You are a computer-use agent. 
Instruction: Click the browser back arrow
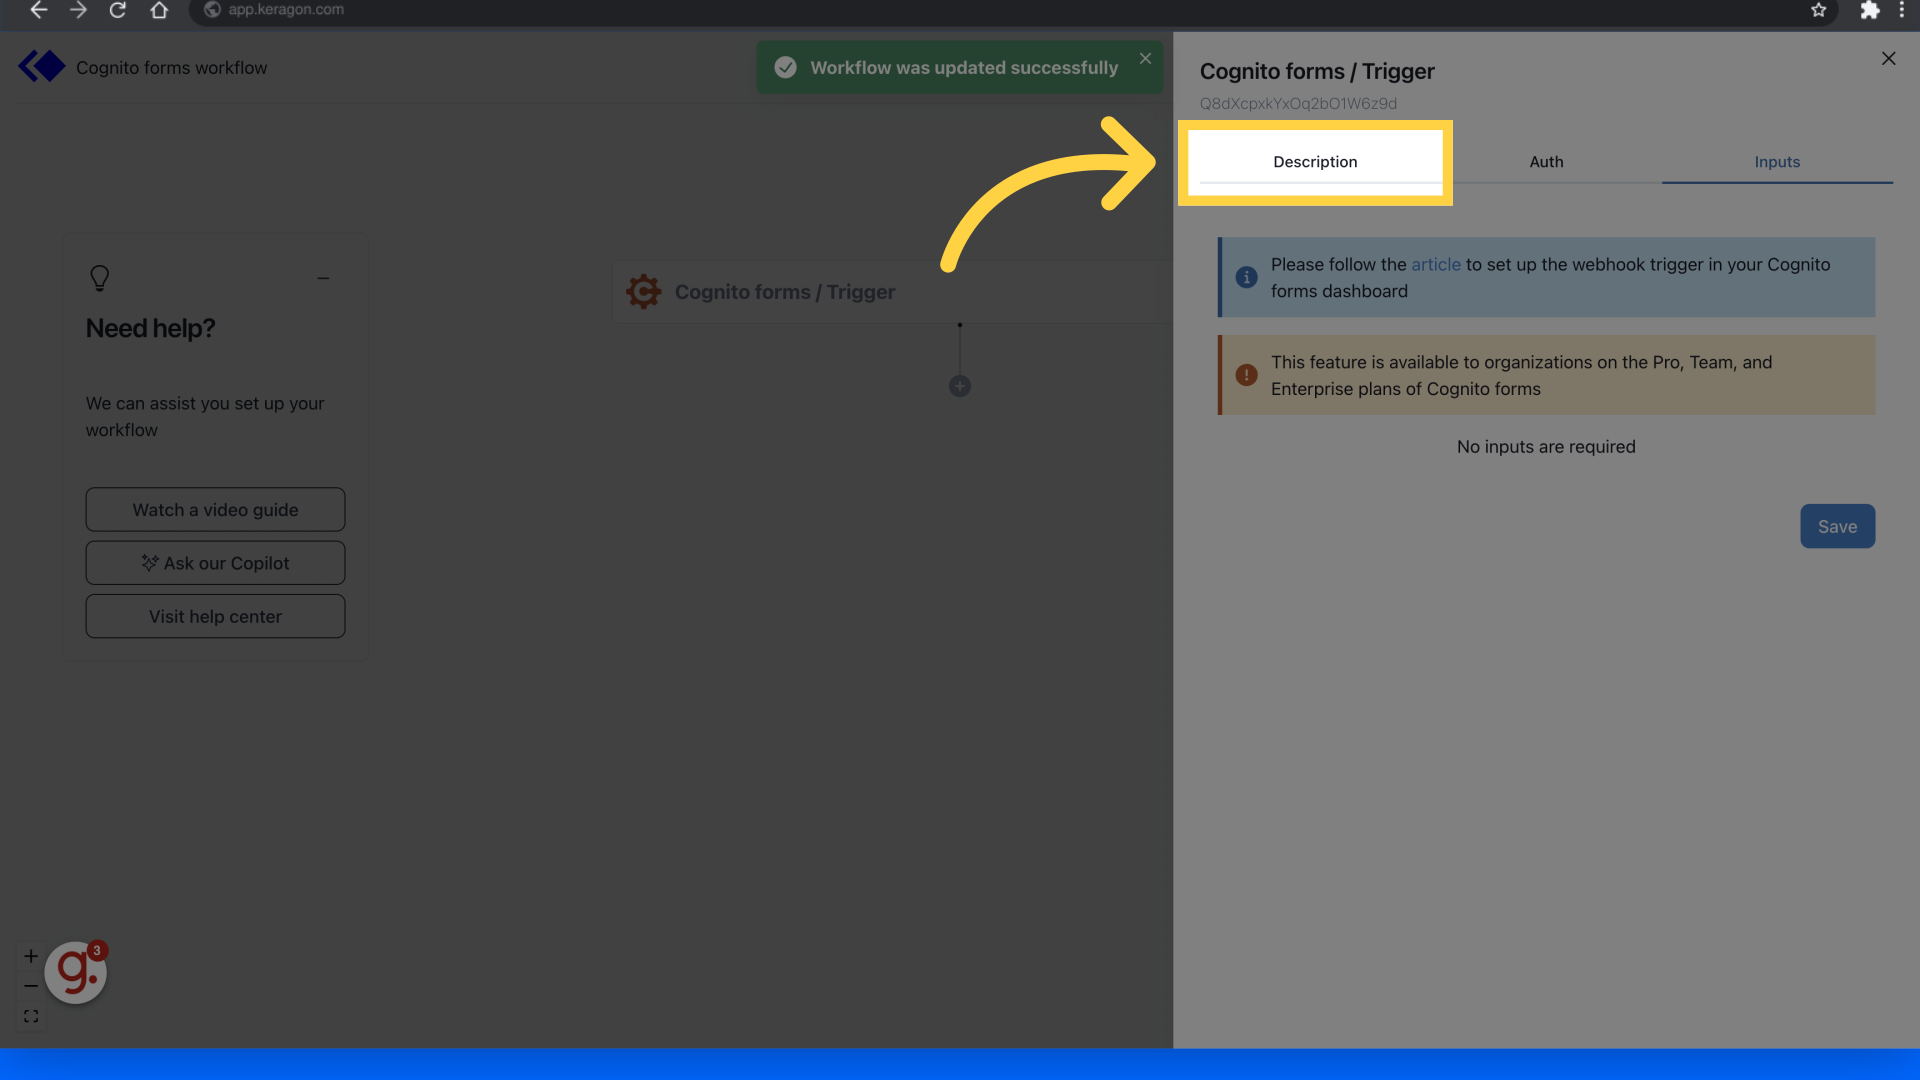(38, 10)
